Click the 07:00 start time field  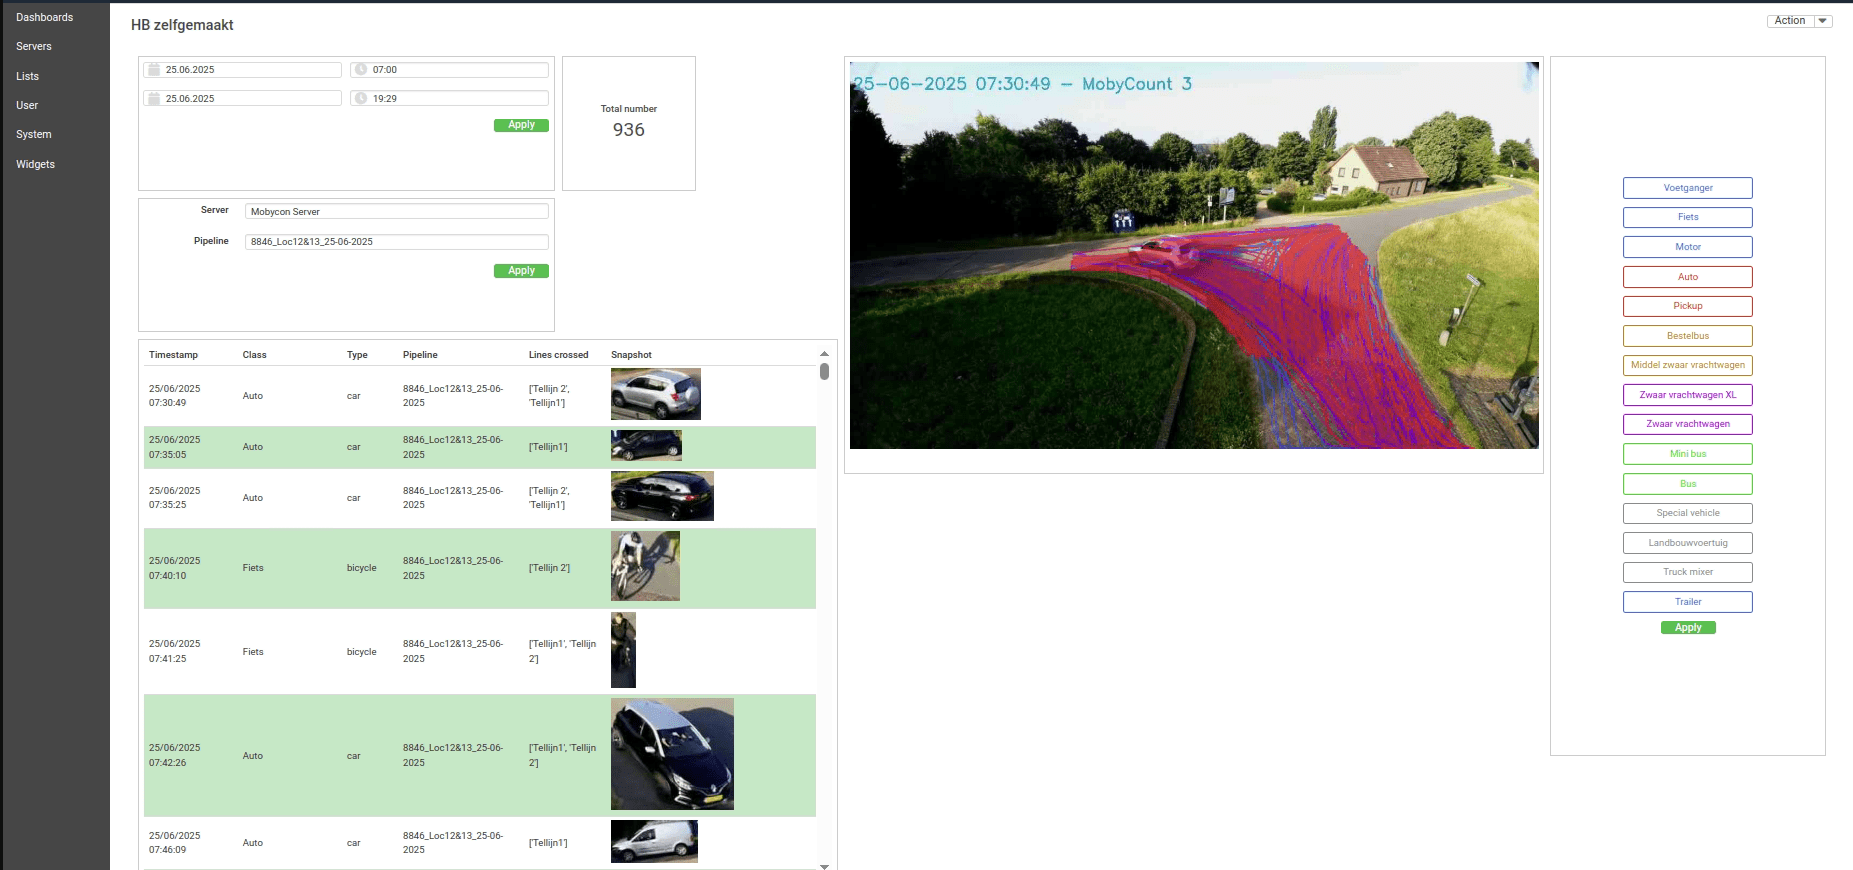click(x=450, y=70)
